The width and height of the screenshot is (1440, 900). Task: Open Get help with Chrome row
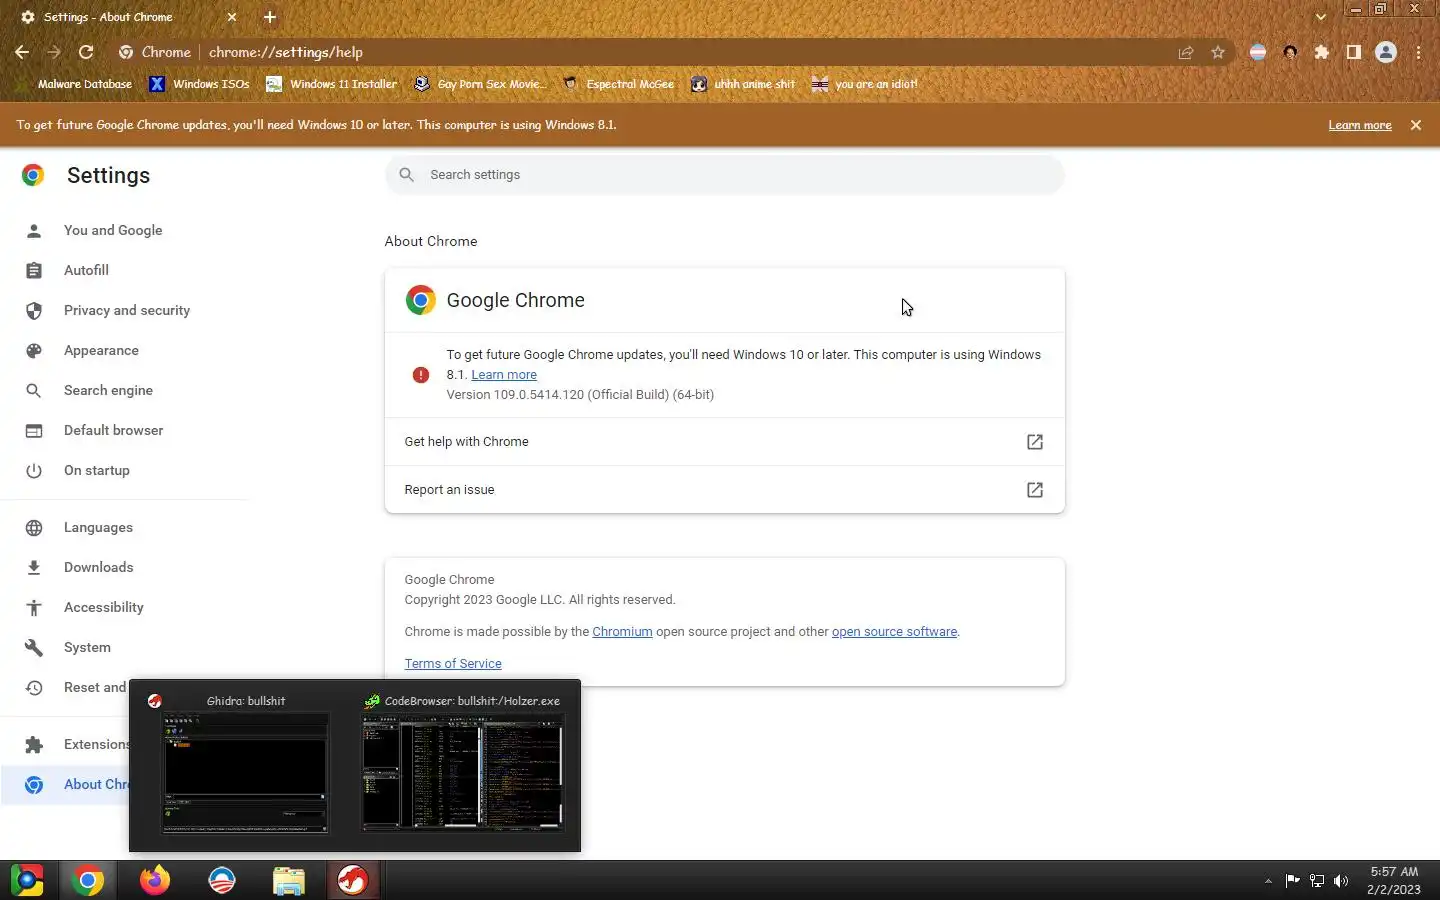(725, 442)
